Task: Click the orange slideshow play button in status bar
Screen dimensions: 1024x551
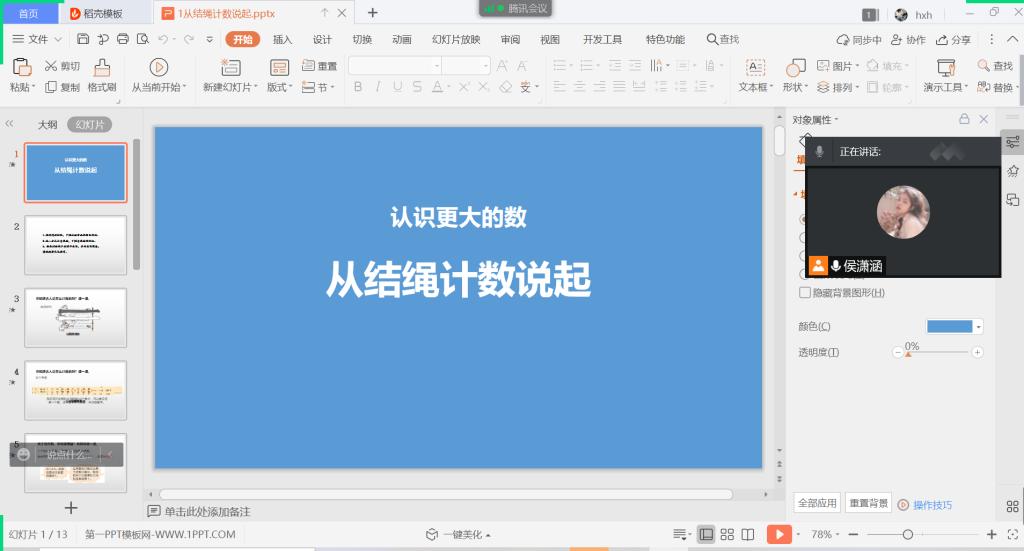Action: [x=780, y=534]
